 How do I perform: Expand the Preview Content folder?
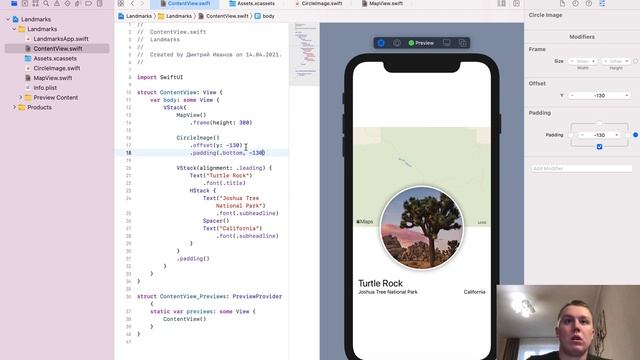tap(21, 98)
